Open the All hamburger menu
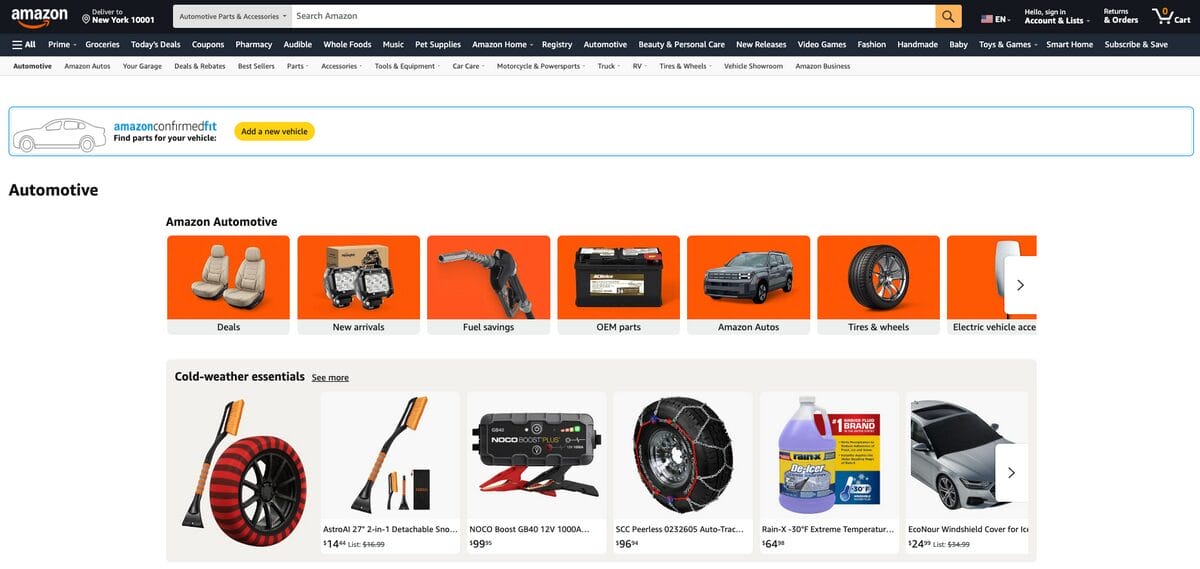The image size is (1200, 569). (24, 44)
